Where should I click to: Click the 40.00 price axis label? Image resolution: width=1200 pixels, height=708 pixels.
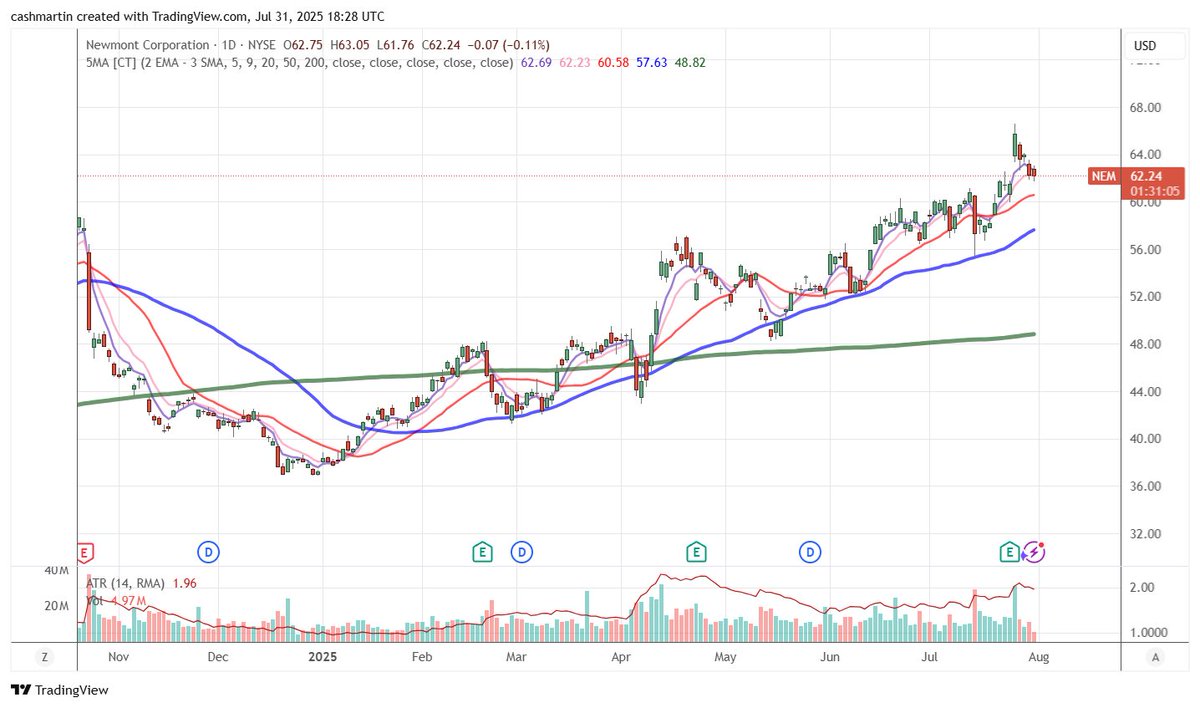[1144, 439]
